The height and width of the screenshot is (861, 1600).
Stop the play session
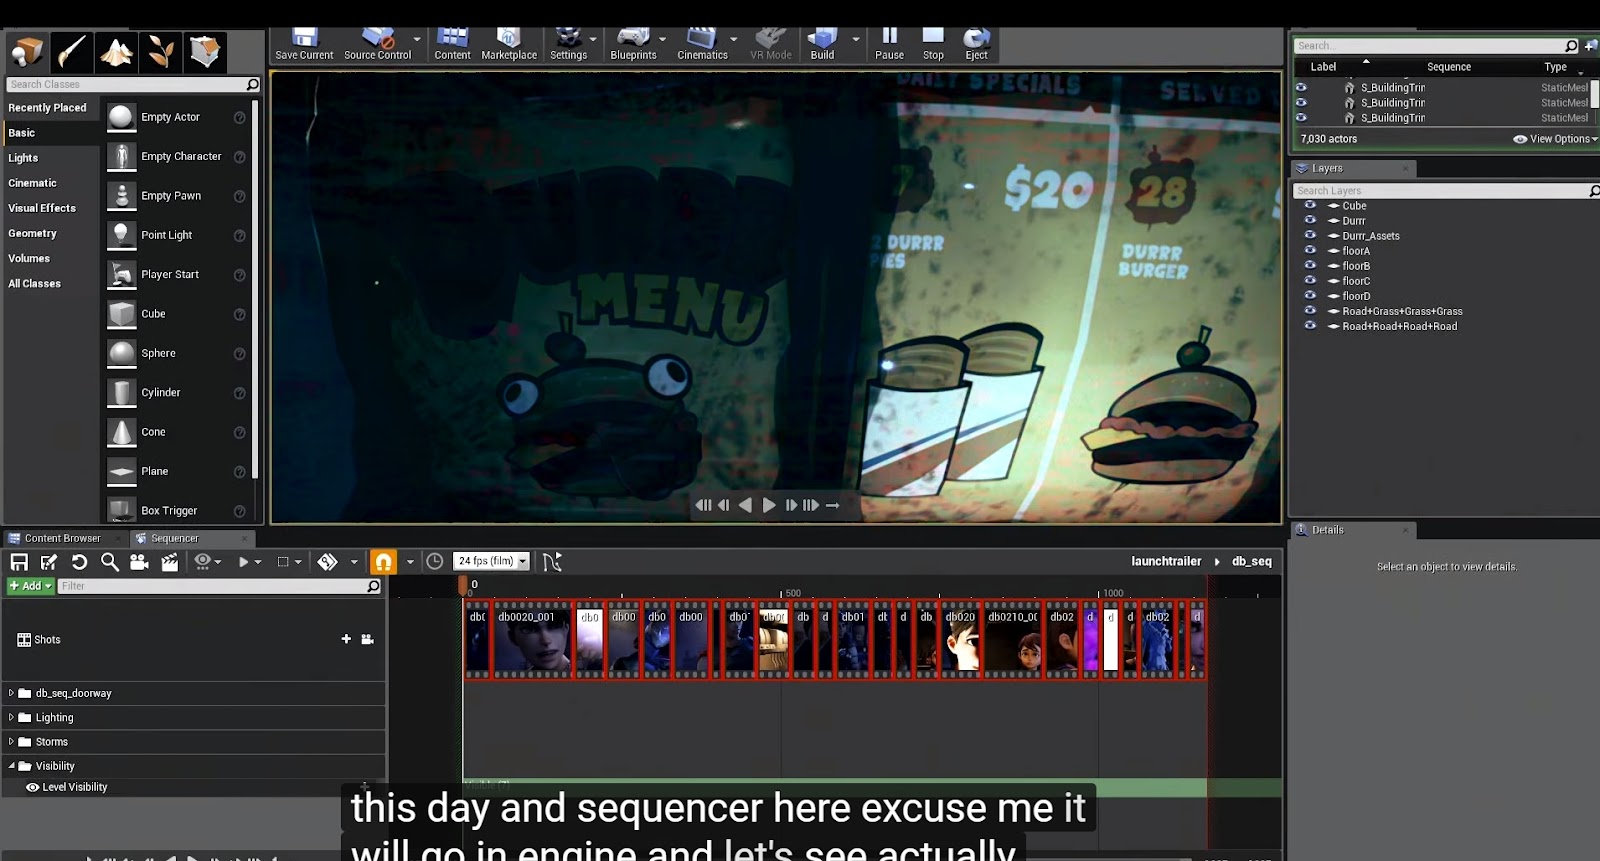pyautogui.click(x=933, y=45)
